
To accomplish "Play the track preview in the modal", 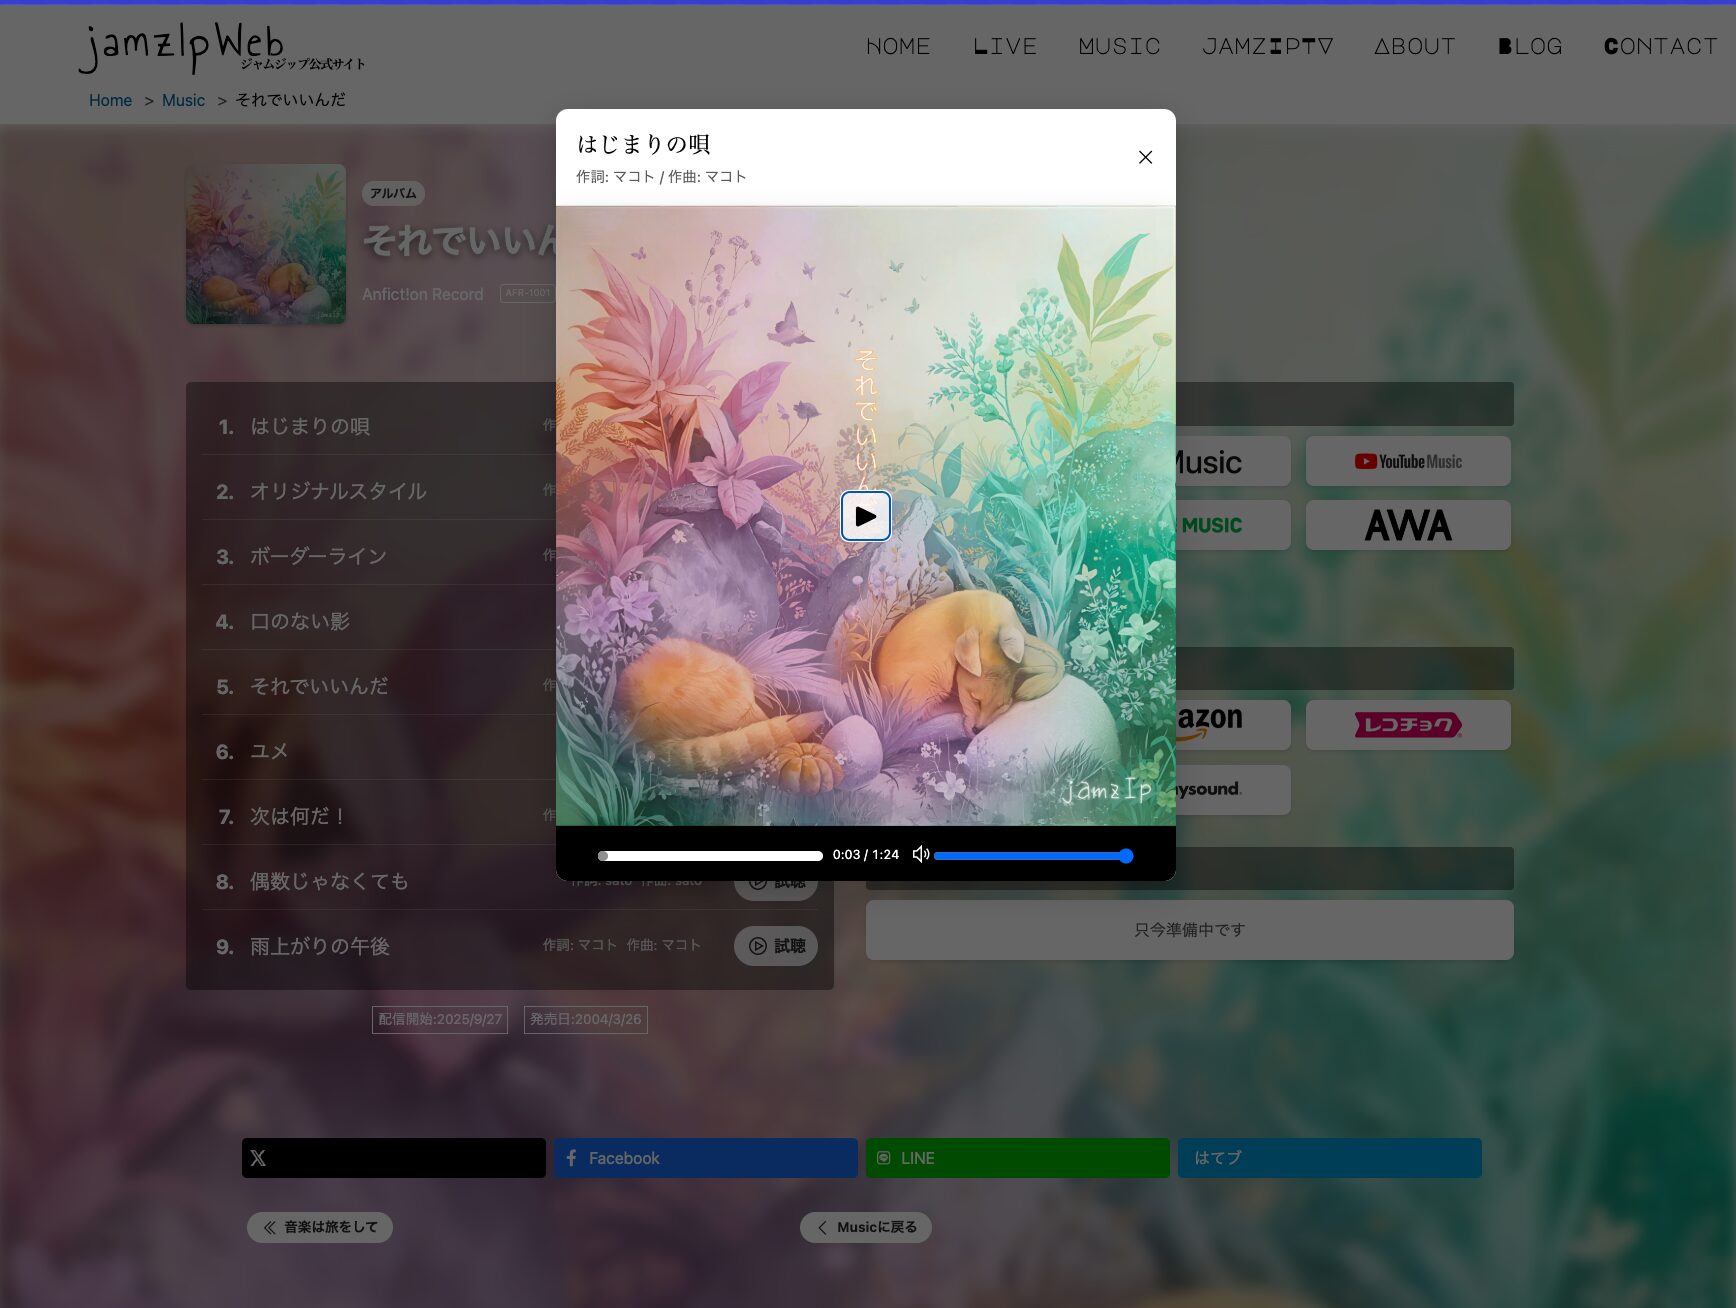I will point(865,516).
